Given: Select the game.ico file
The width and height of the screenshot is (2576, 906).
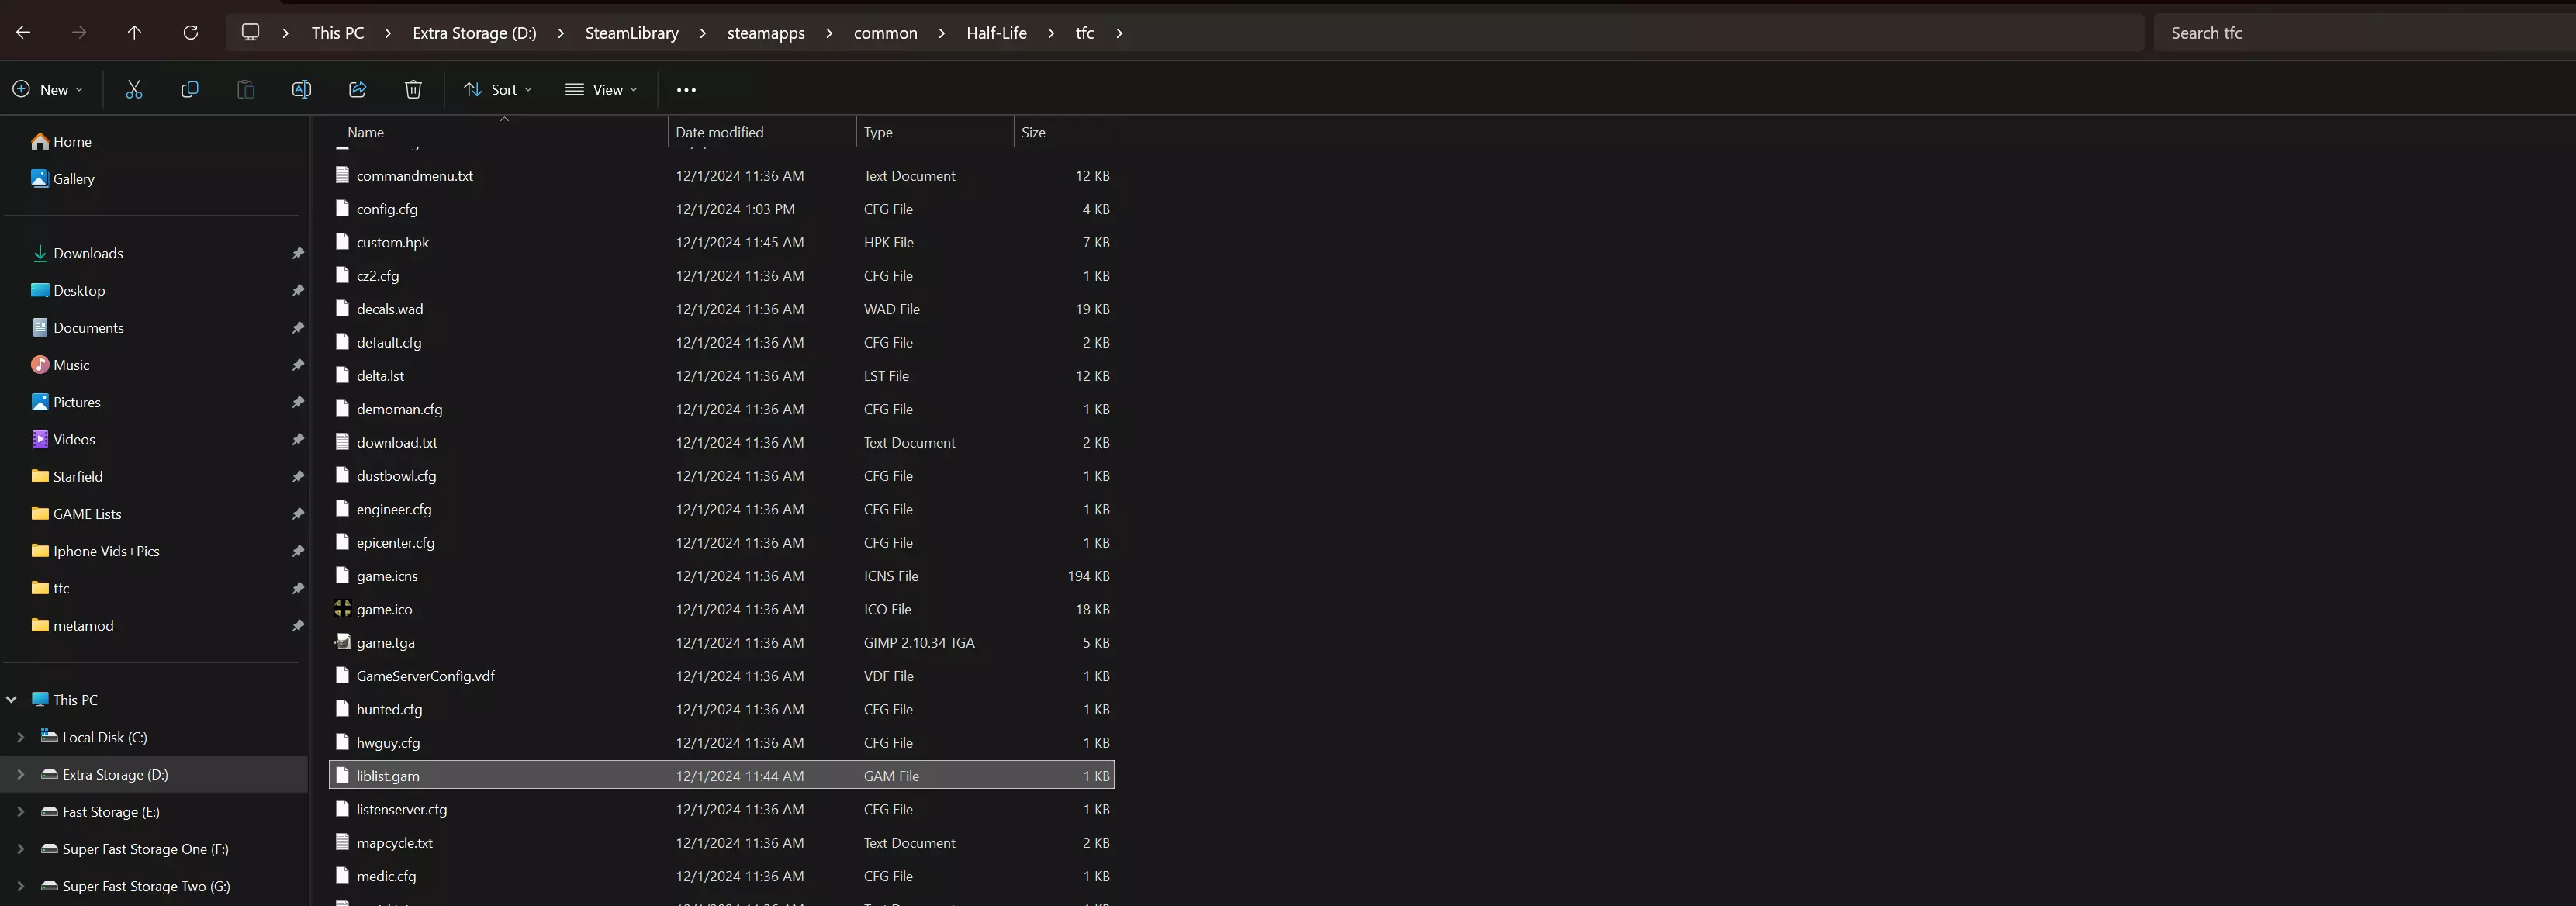Looking at the screenshot, I should click(384, 609).
